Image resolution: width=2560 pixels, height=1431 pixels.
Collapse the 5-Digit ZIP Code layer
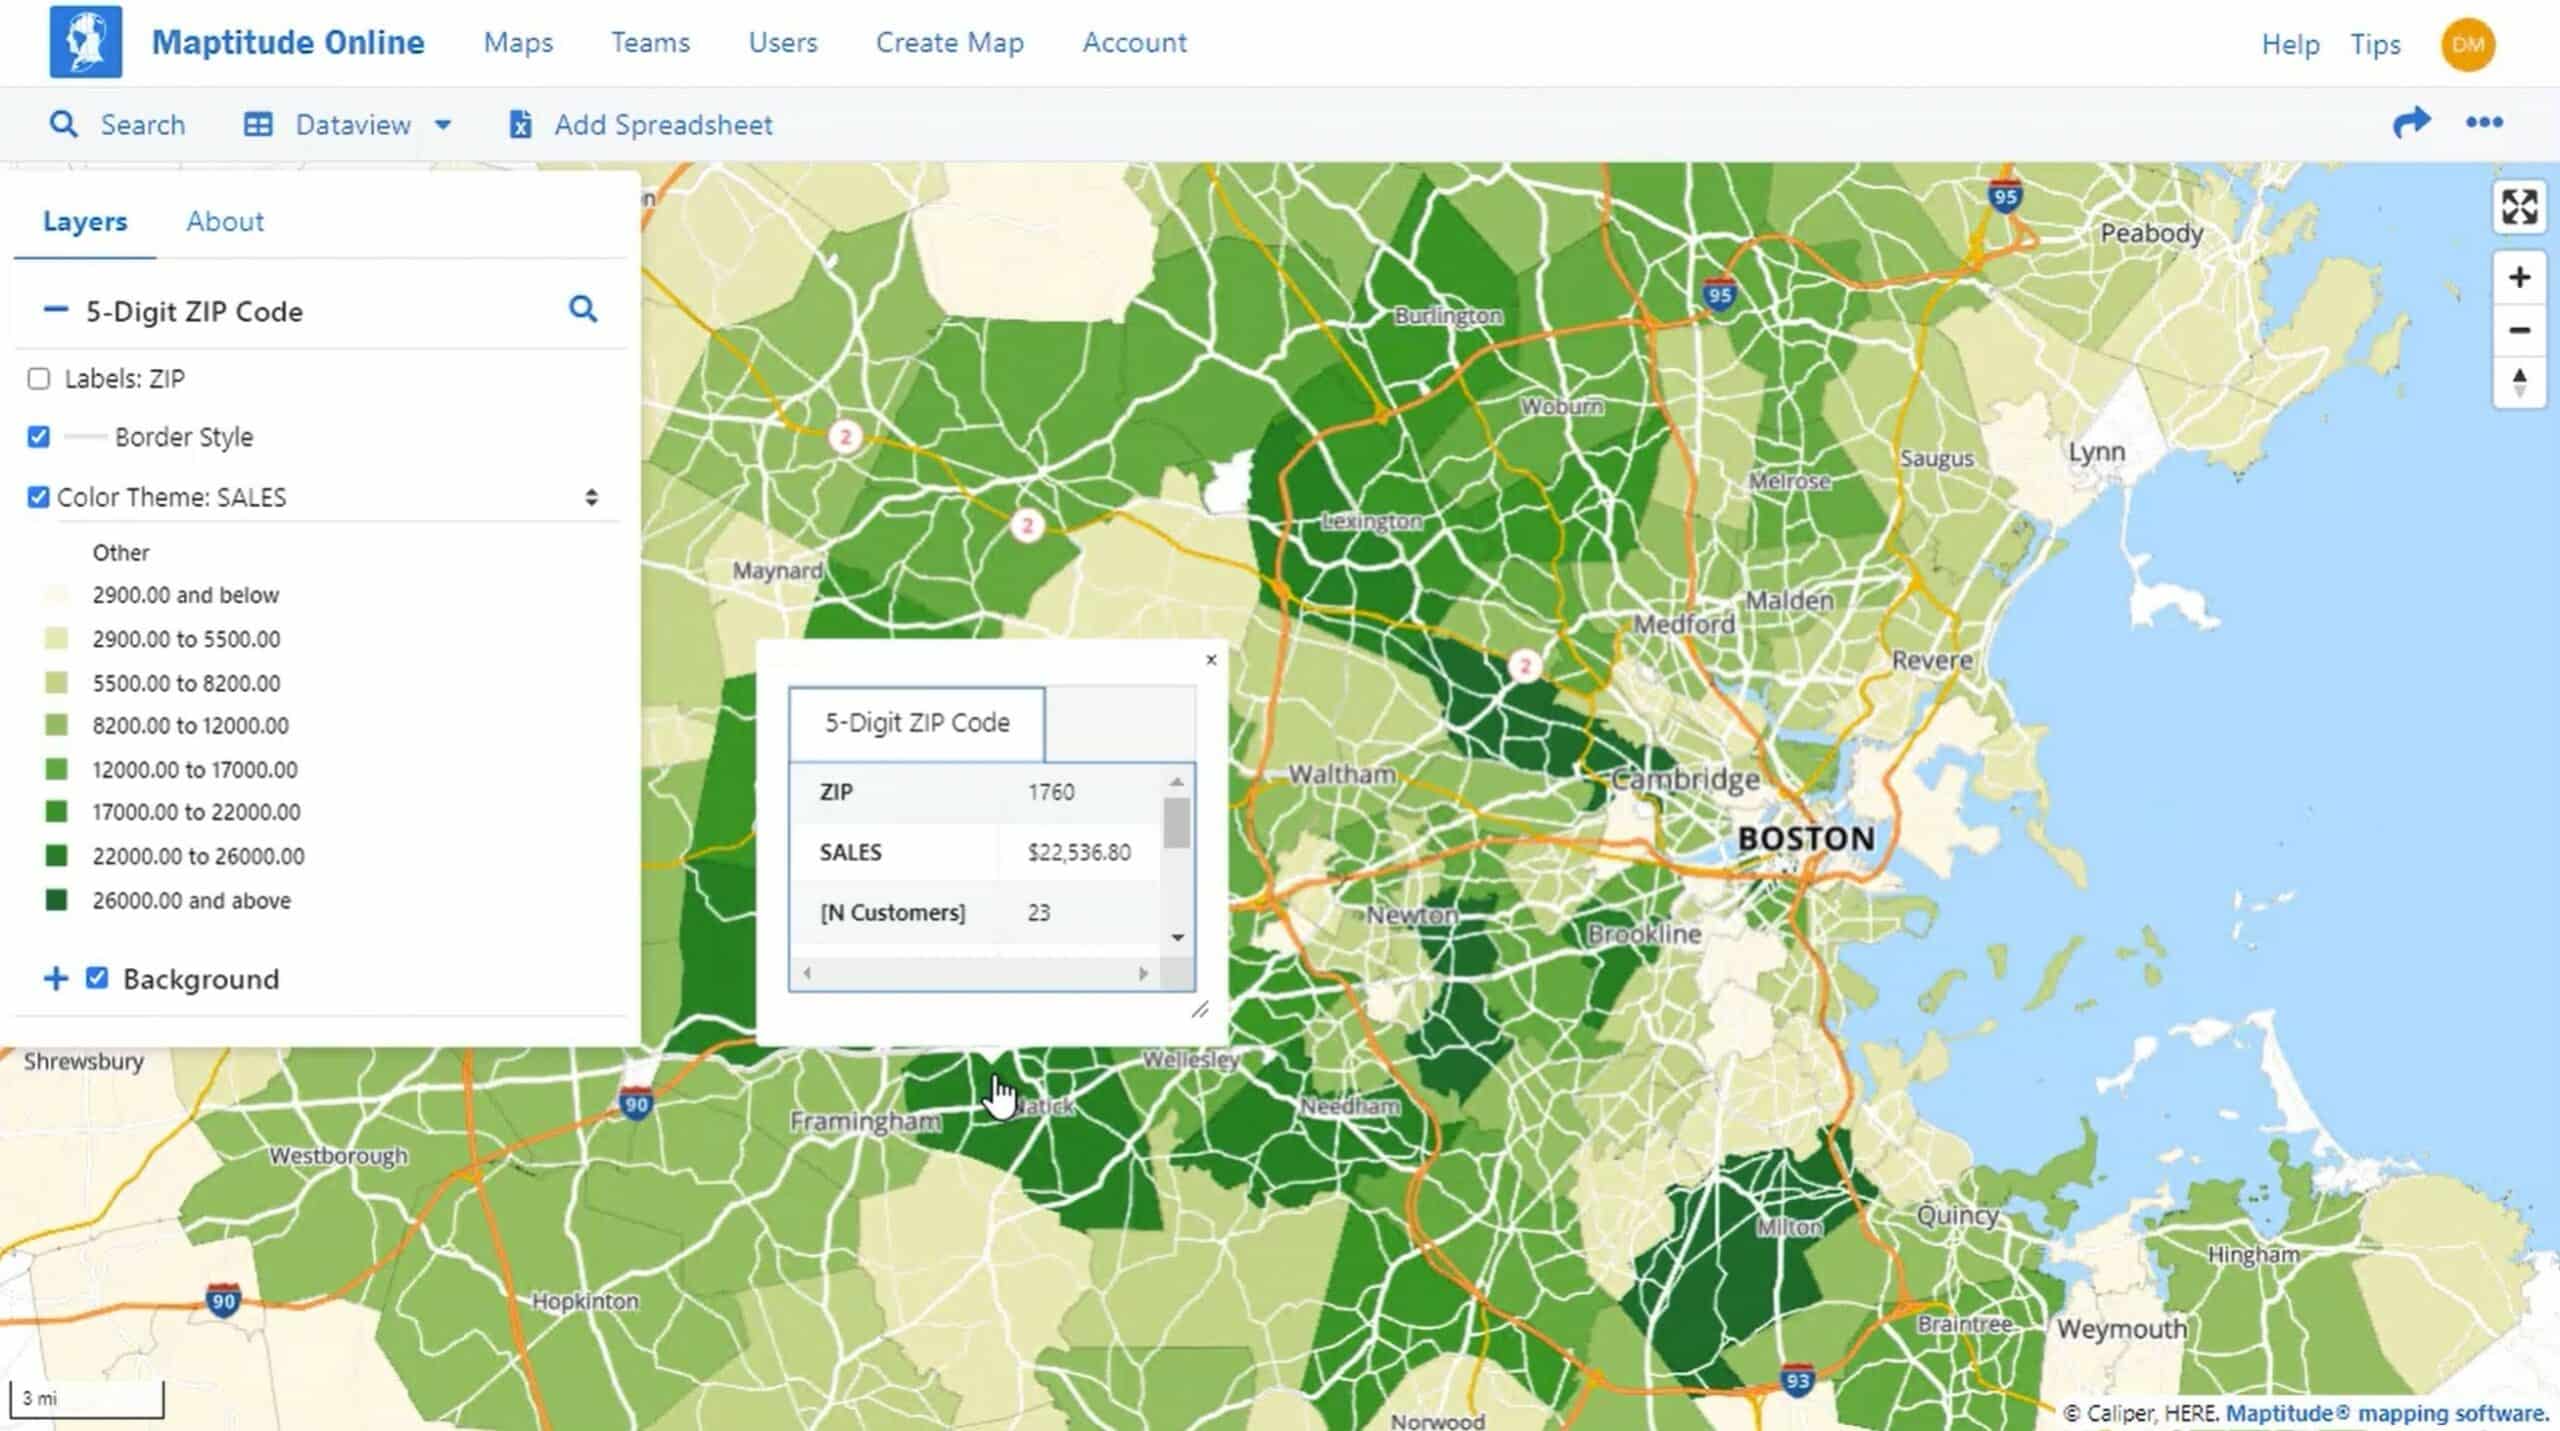55,310
